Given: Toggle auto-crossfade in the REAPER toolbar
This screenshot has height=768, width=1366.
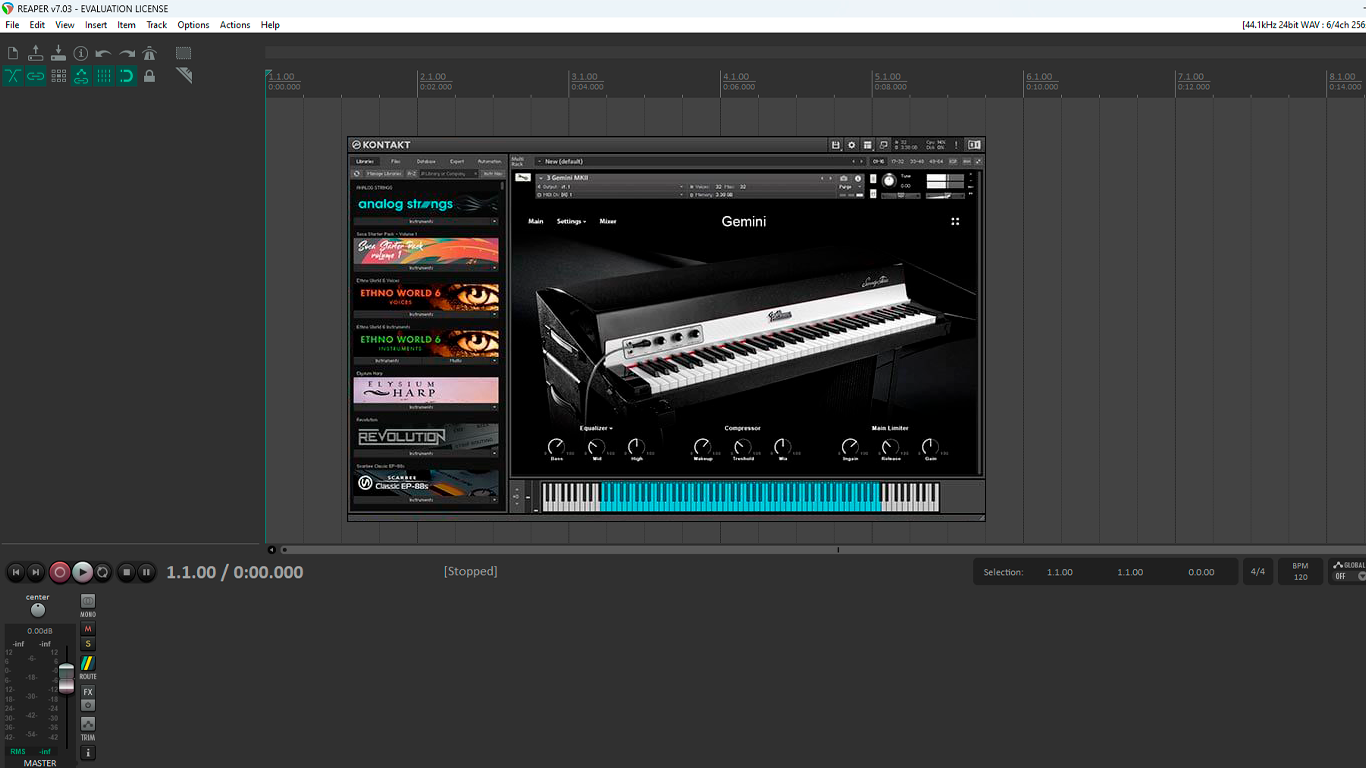Looking at the screenshot, I should point(13,76).
